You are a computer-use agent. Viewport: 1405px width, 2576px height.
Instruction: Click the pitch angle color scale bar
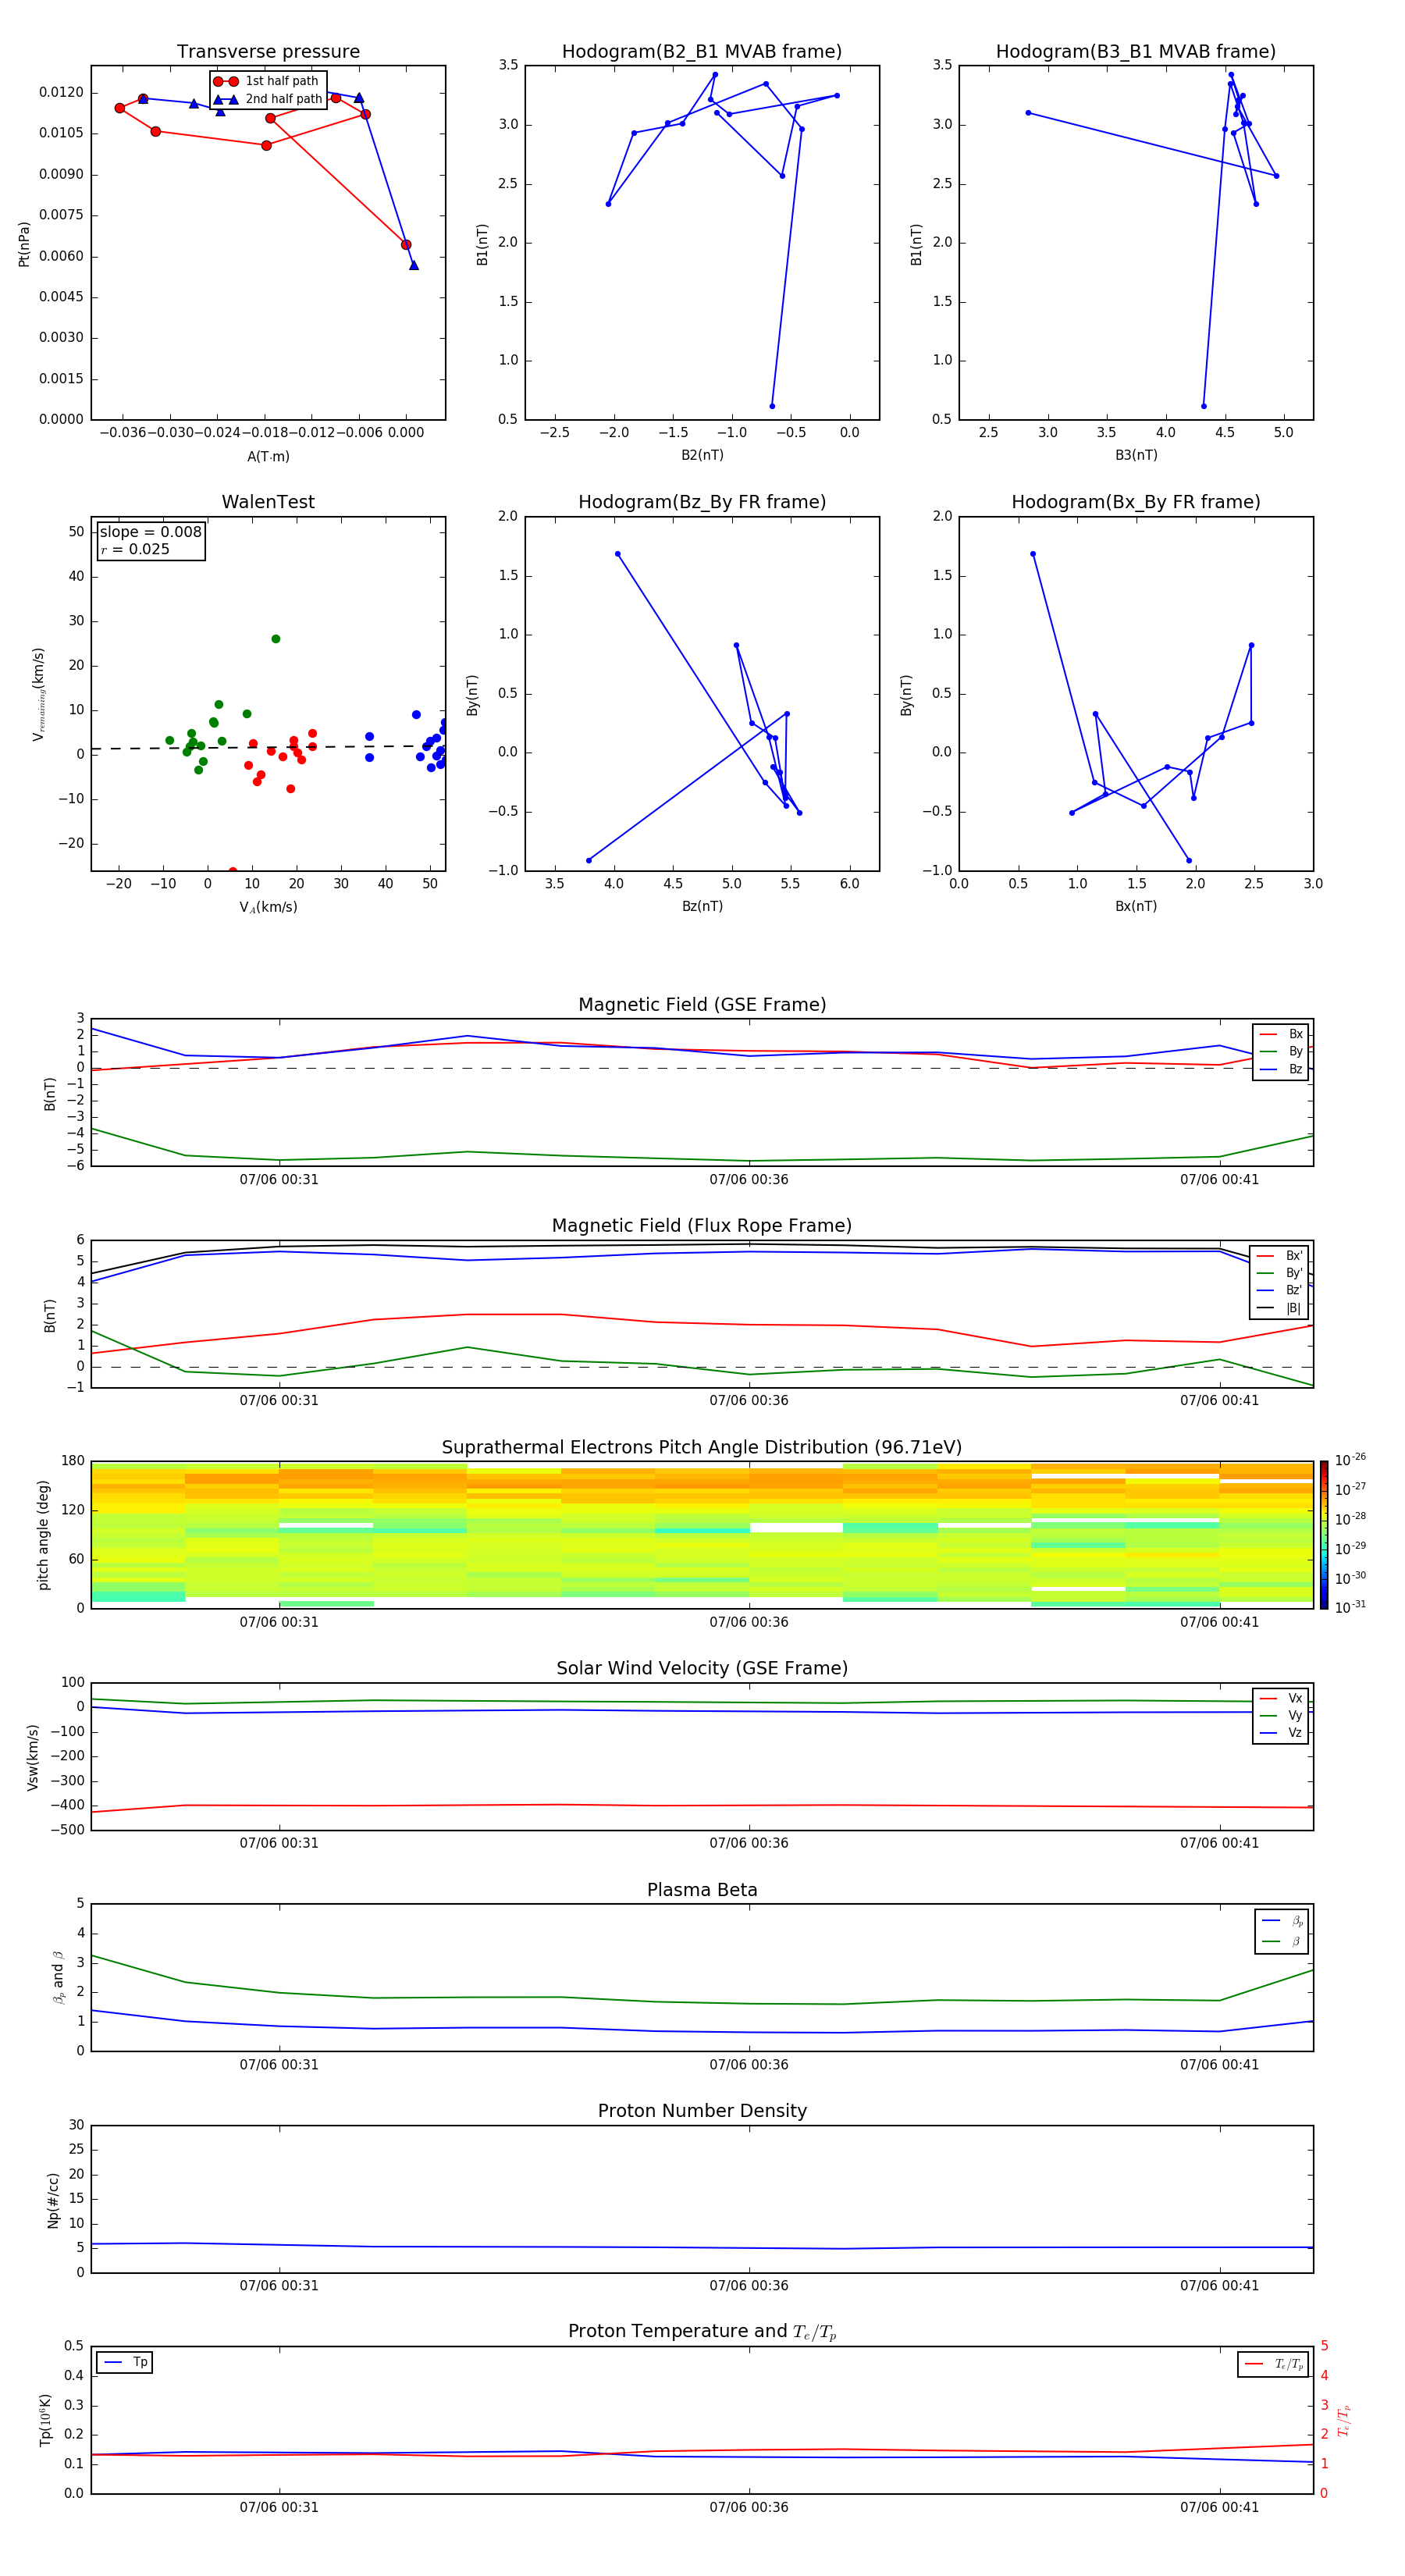pos(1324,1535)
